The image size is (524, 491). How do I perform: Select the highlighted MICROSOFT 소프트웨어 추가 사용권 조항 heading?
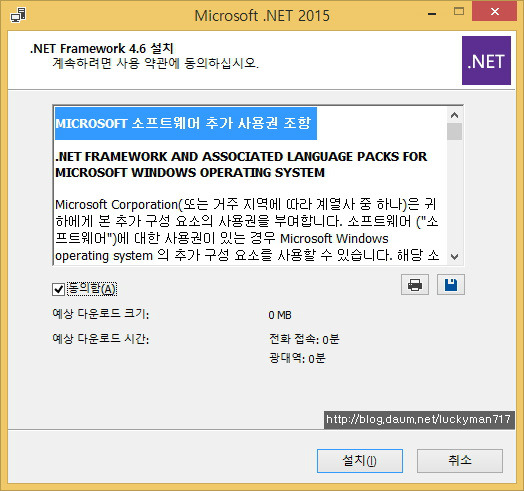point(186,123)
